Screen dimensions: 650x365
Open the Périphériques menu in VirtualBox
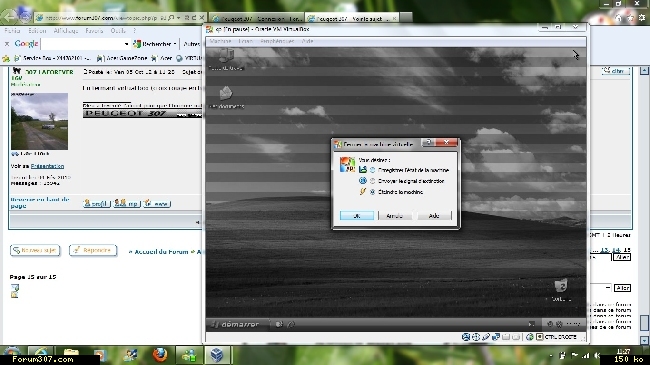[x=277, y=41]
